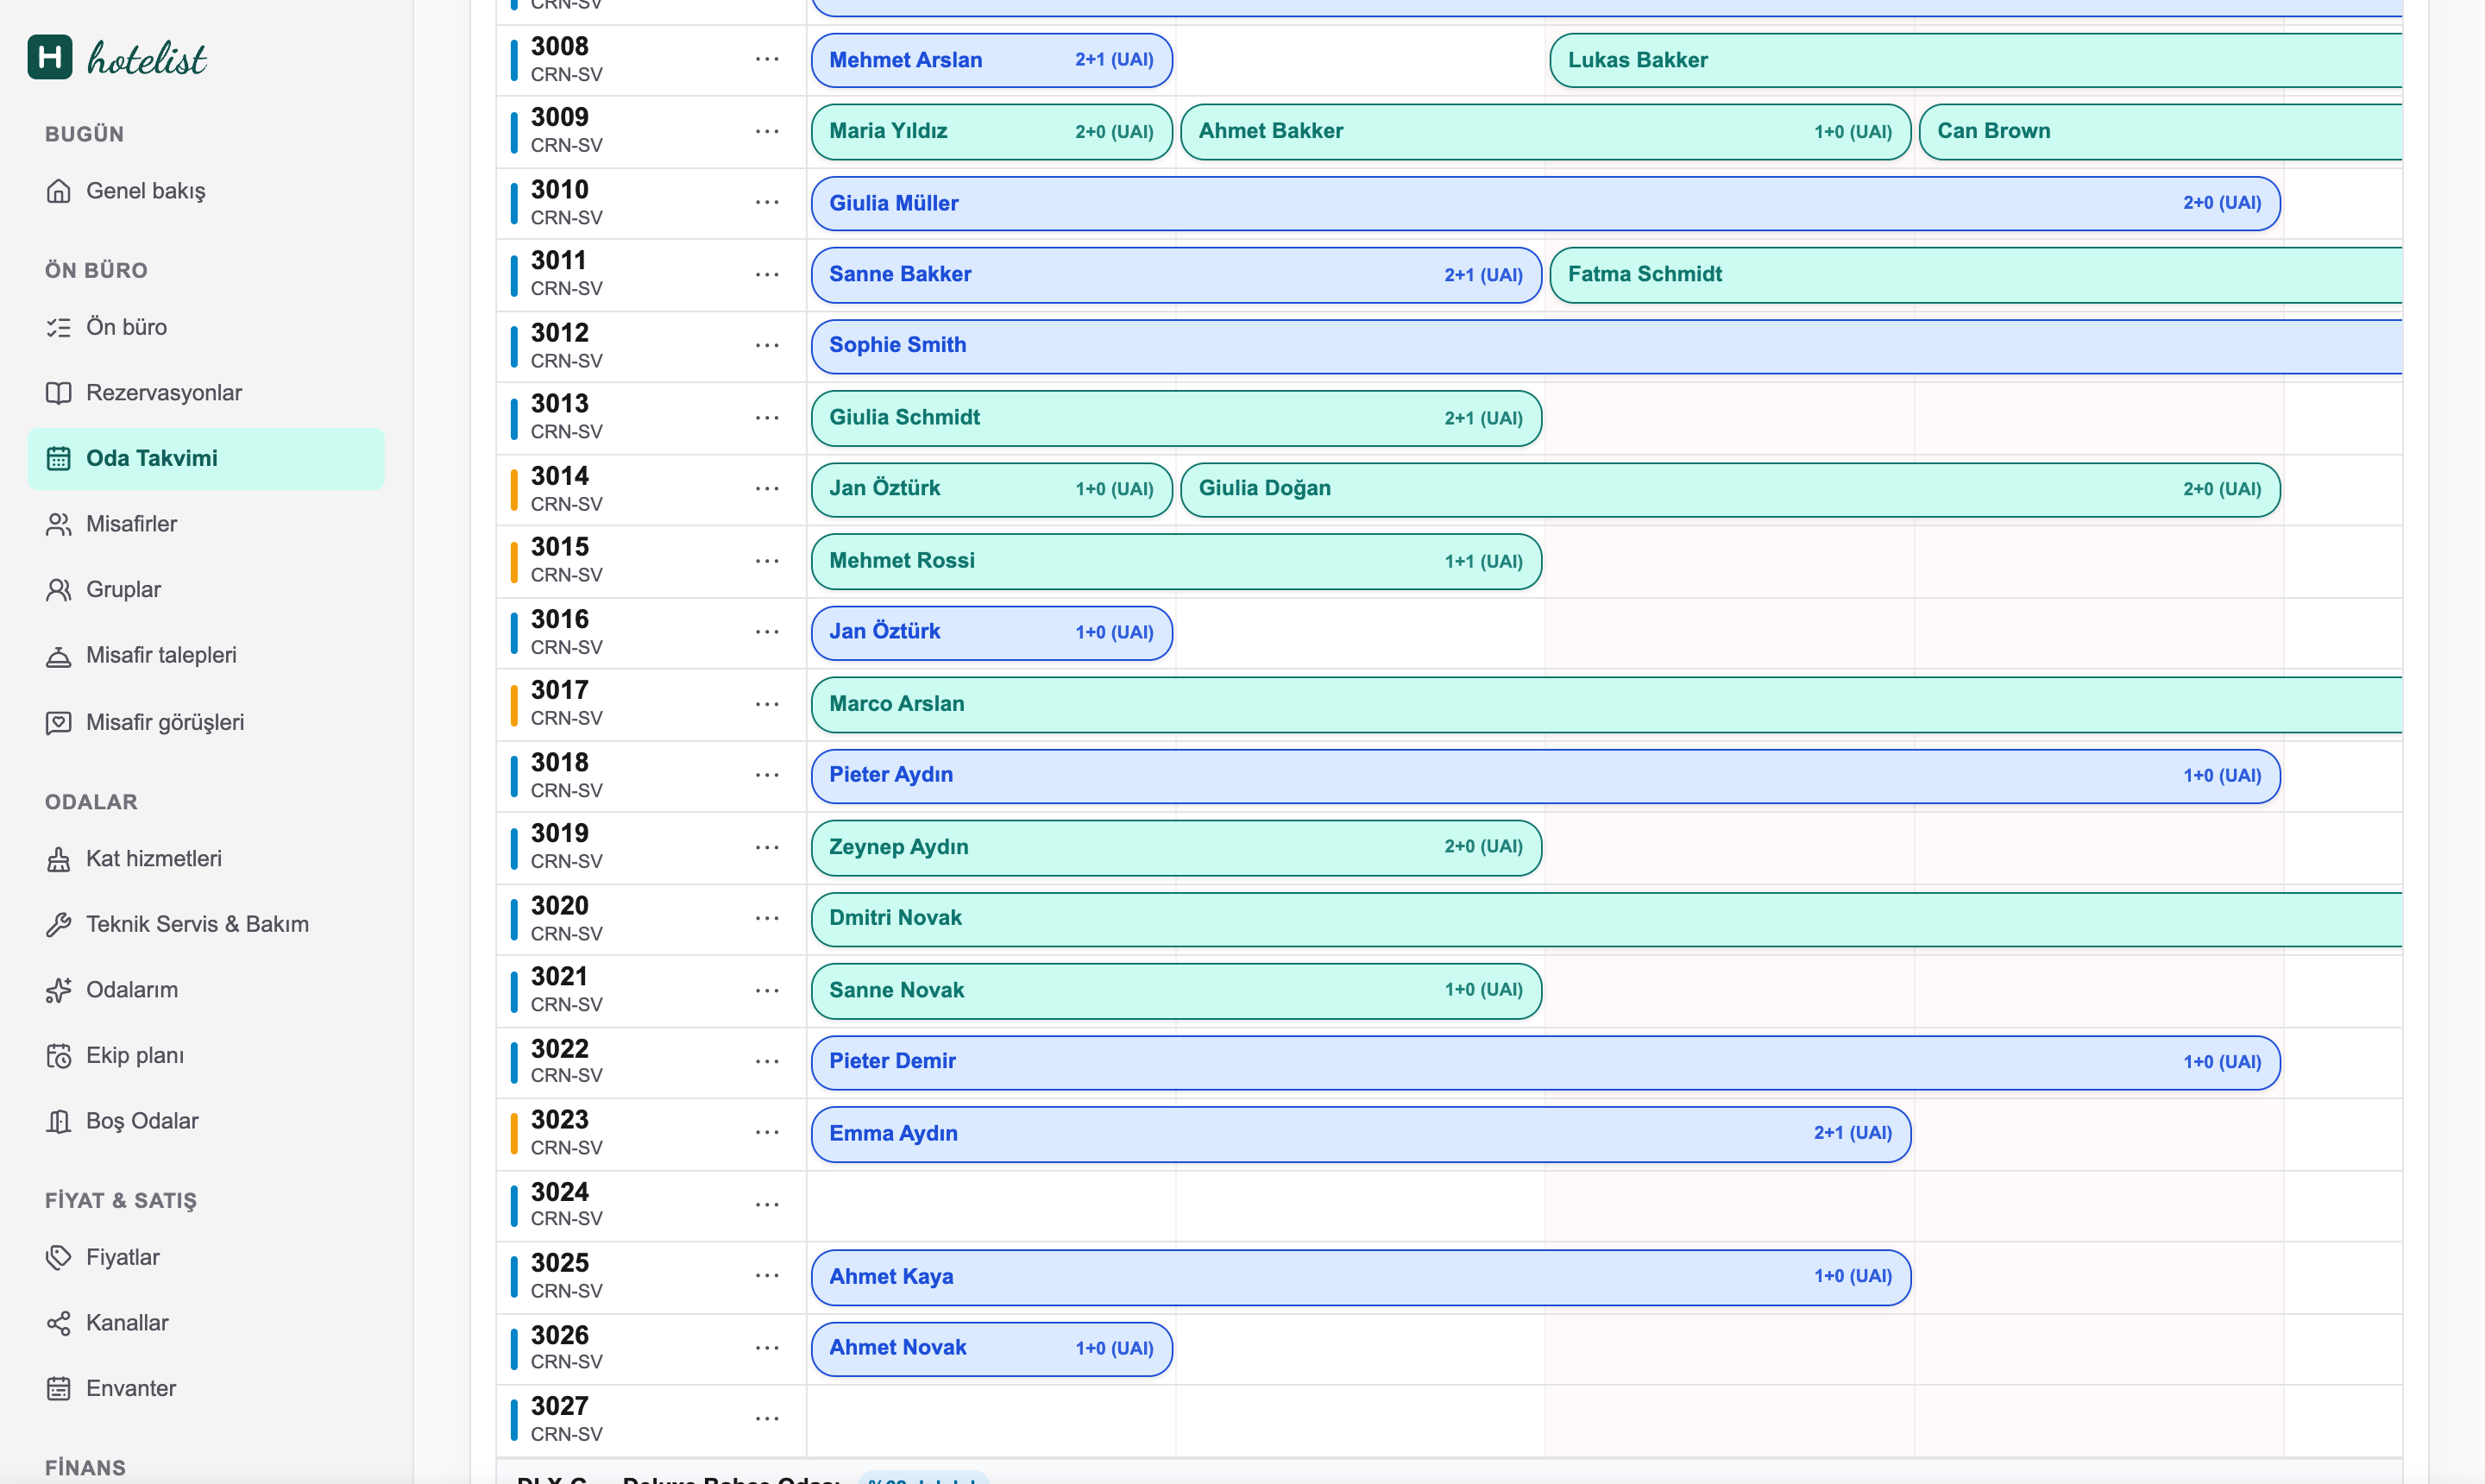Image resolution: width=2485 pixels, height=1484 pixels.
Task: Click the Teknik Servis & Bakım wrench icon
Action: 59,924
